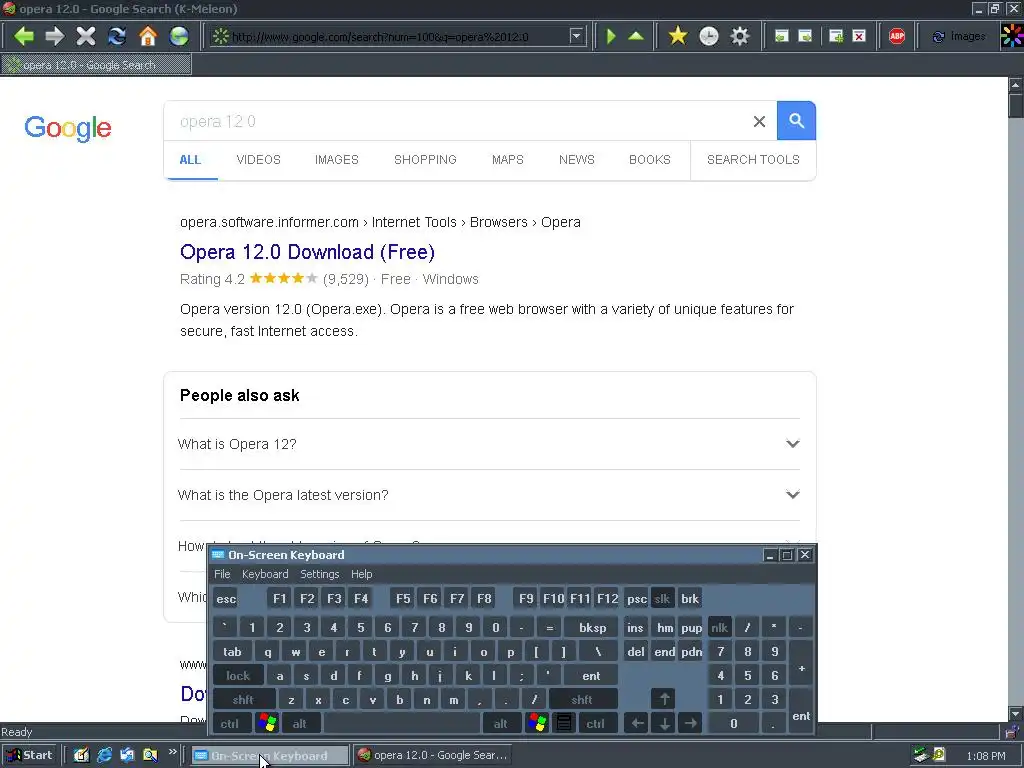Open the IMAGES results tab

pos(336,160)
